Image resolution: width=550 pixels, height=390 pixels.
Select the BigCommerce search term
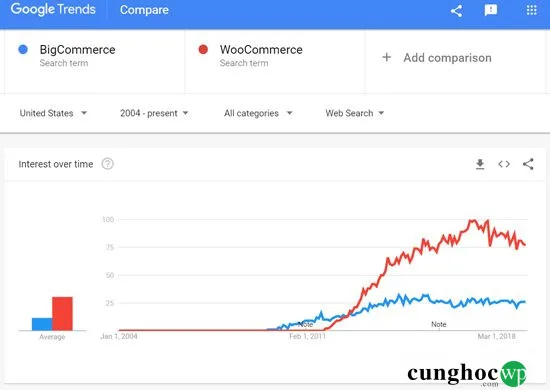click(x=78, y=50)
